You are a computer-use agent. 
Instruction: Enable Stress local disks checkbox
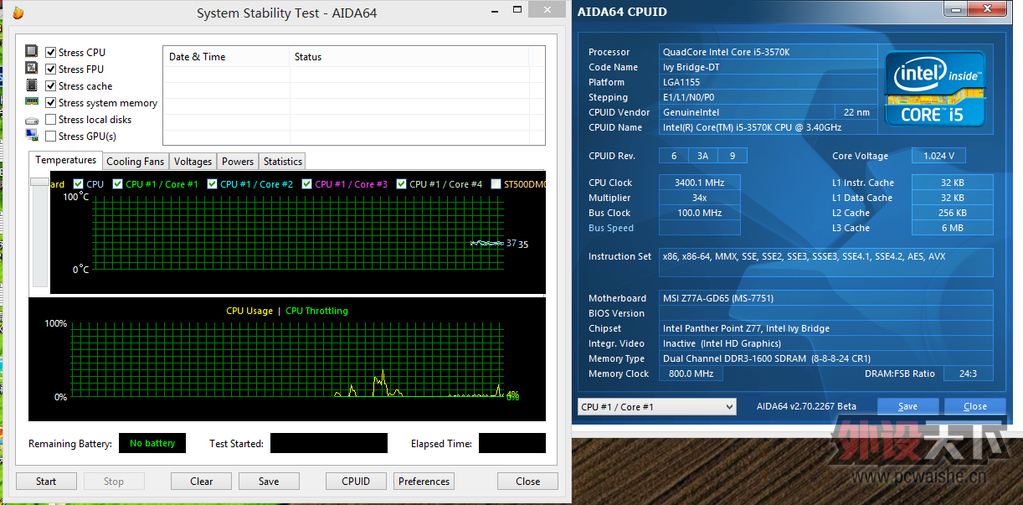coord(50,119)
